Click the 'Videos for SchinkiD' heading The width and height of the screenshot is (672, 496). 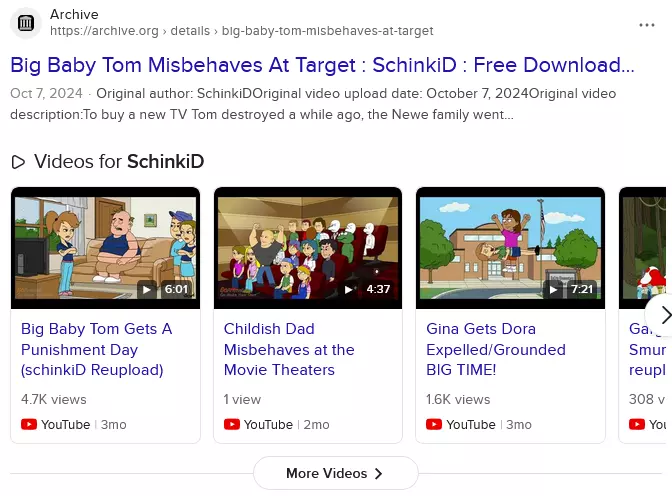click(x=119, y=162)
